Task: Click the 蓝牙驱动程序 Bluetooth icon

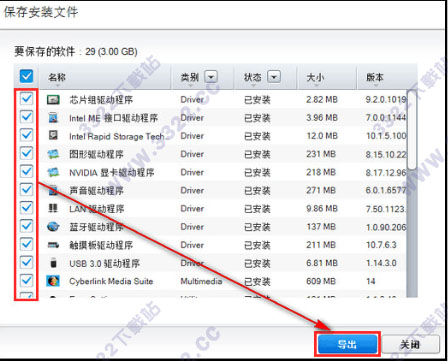Action: 53,227
